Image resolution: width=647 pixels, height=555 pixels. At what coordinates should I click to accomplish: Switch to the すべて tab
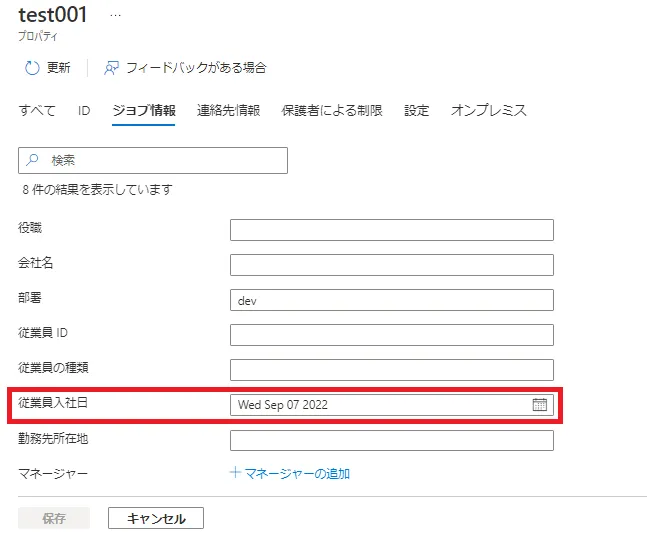tap(37, 111)
